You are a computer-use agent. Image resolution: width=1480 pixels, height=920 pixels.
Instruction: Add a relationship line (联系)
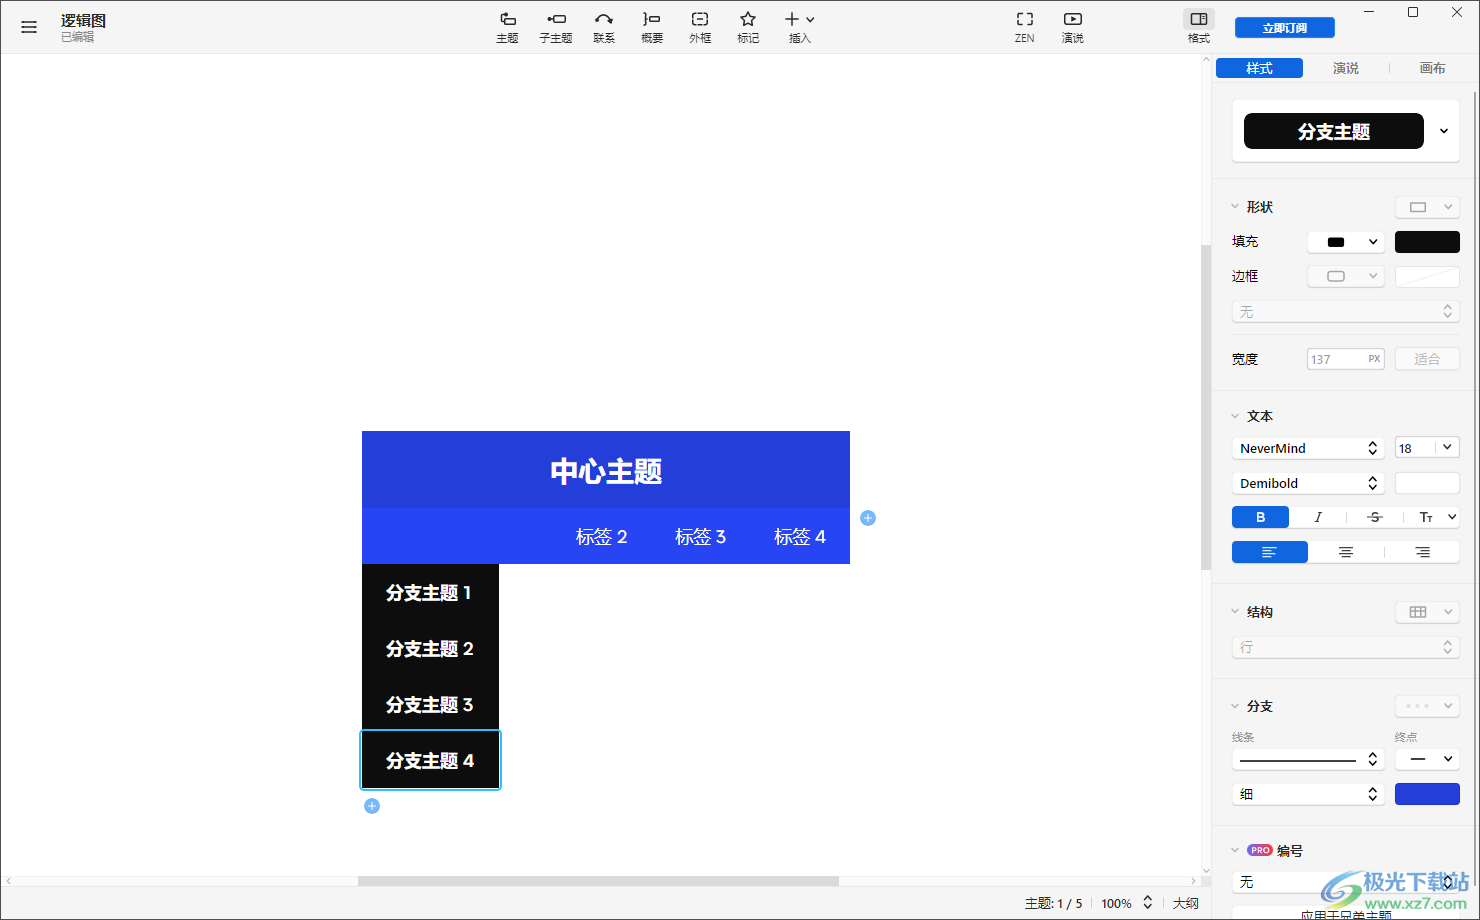[x=604, y=27]
